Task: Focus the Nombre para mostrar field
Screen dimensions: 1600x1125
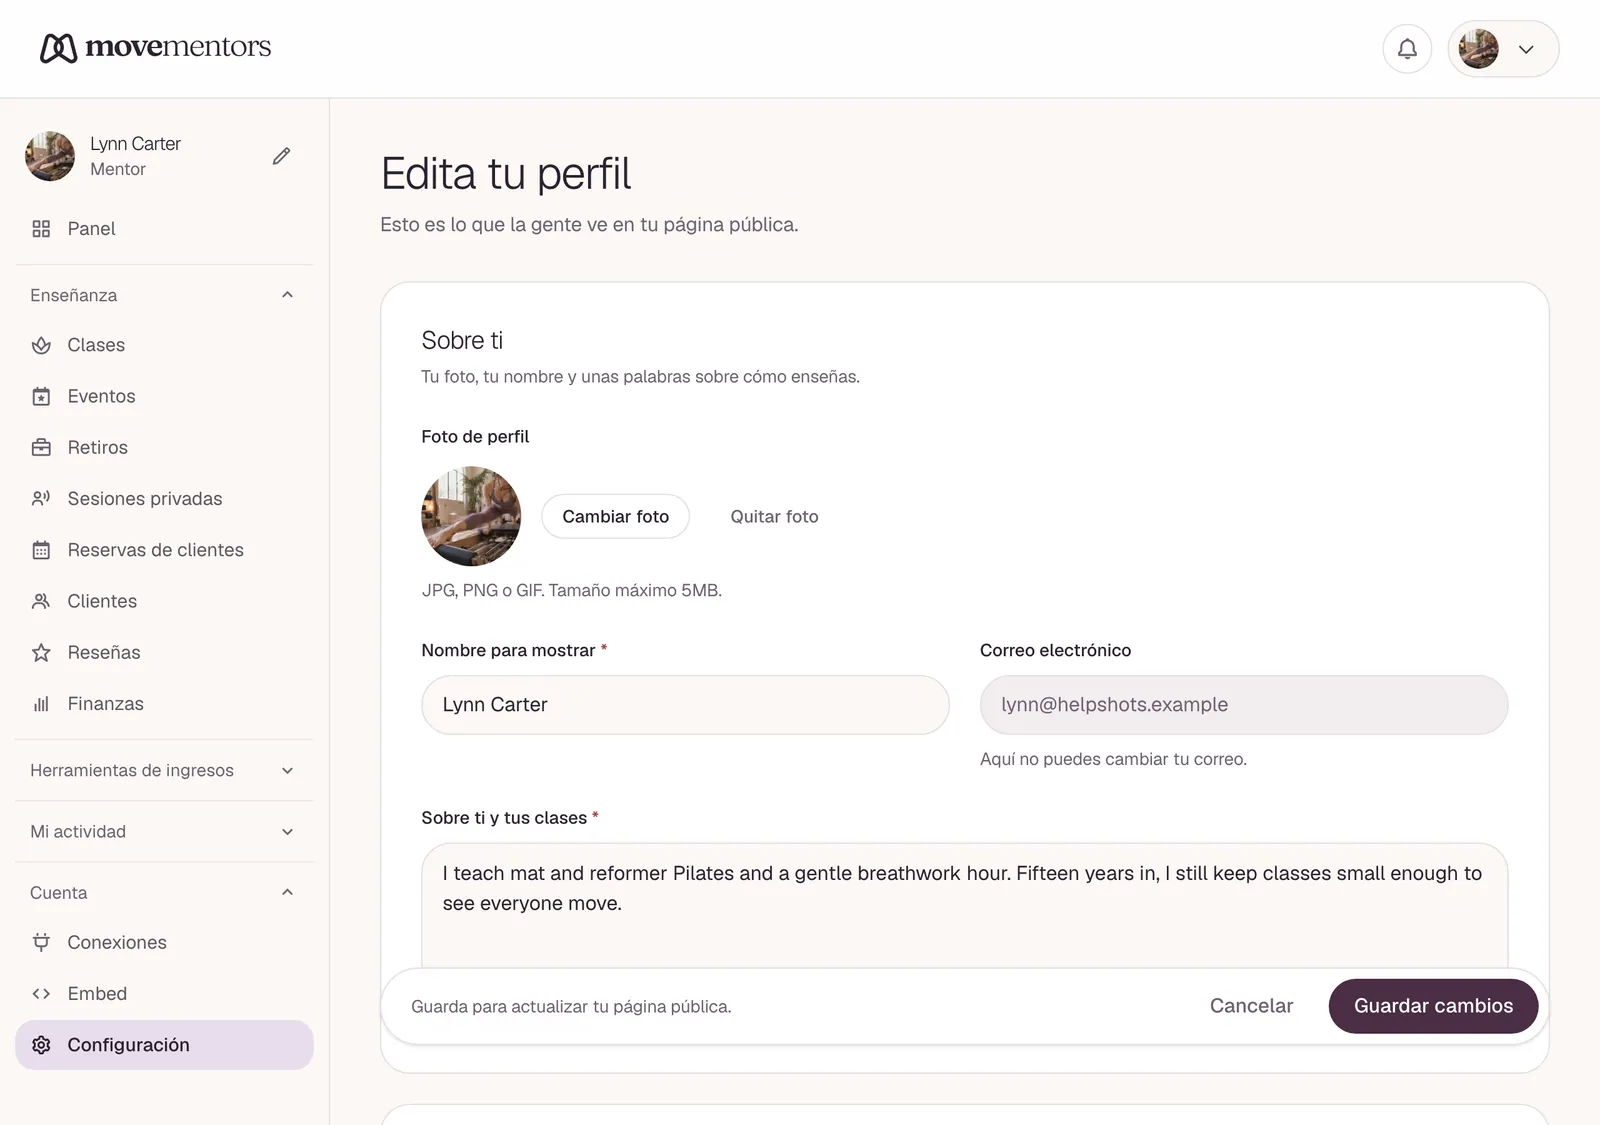Action: (x=685, y=705)
